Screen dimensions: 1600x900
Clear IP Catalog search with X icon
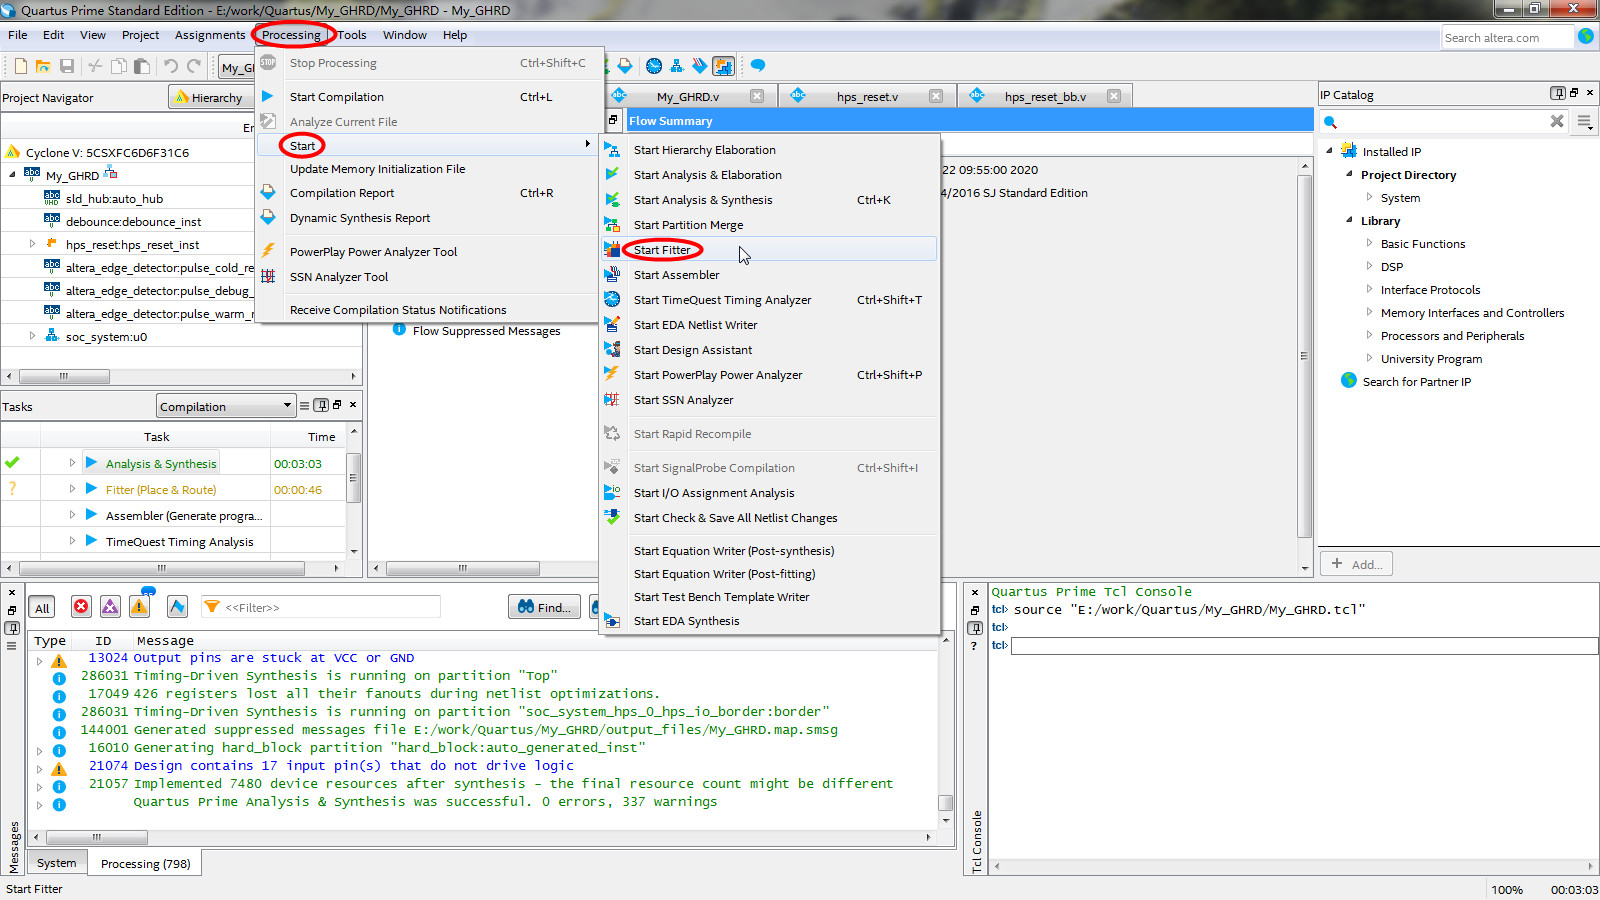(1557, 121)
